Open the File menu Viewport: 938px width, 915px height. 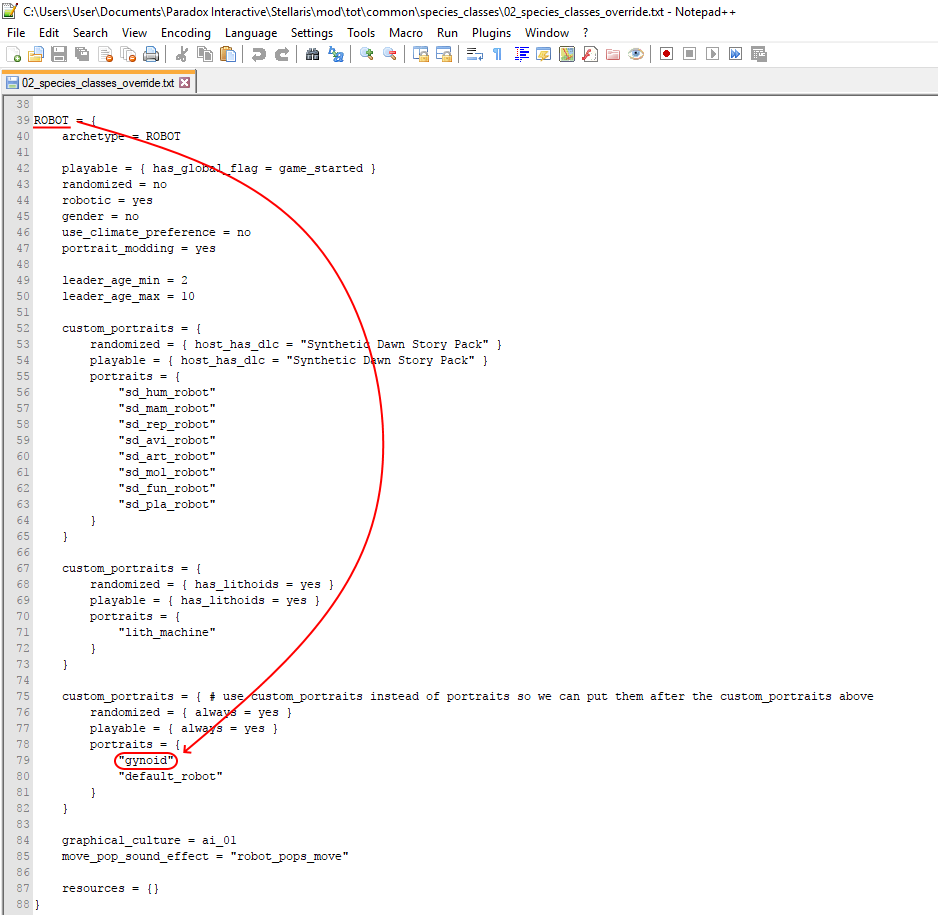pyautogui.click(x=16, y=33)
